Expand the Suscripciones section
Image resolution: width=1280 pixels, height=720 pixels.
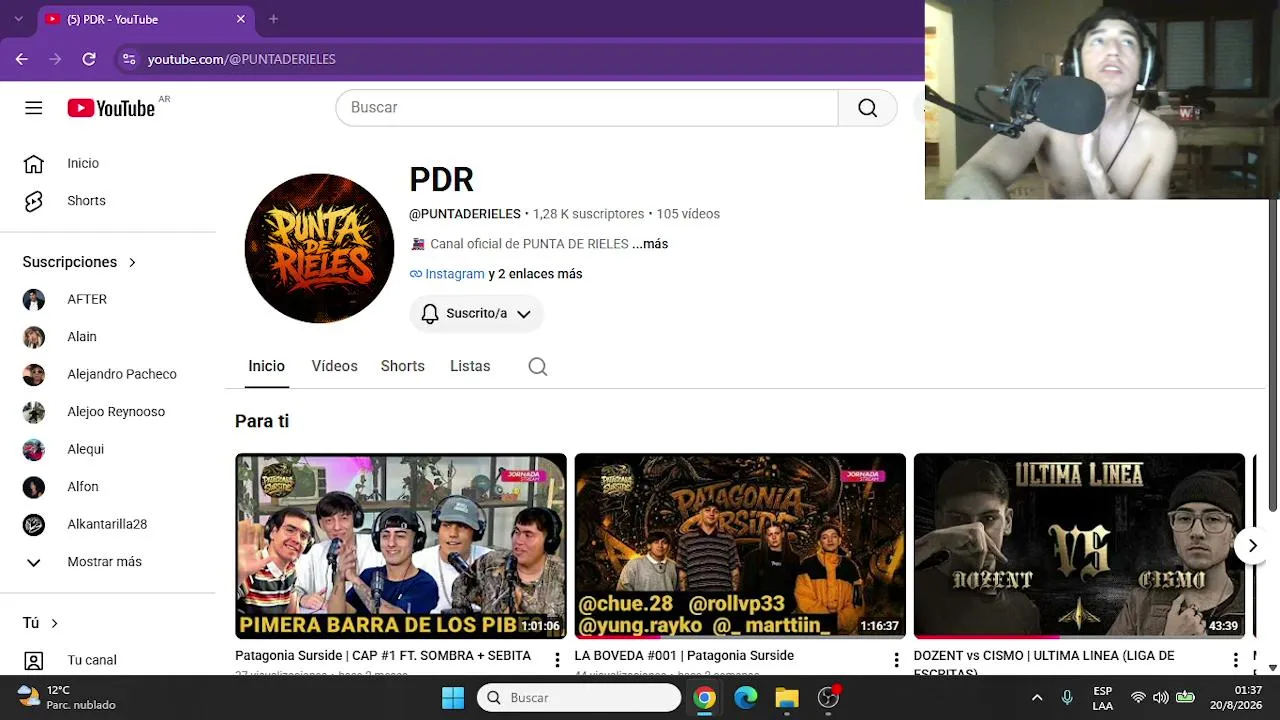[79, 262]
